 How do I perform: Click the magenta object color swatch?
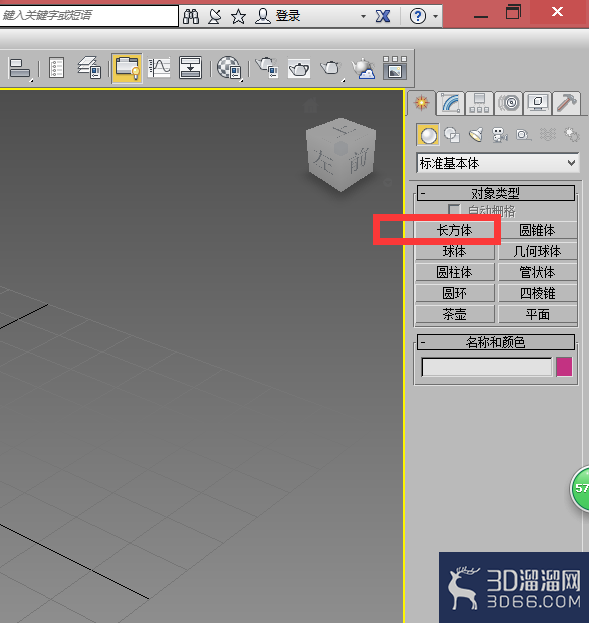pyautogui.click(x=564, y=367)
